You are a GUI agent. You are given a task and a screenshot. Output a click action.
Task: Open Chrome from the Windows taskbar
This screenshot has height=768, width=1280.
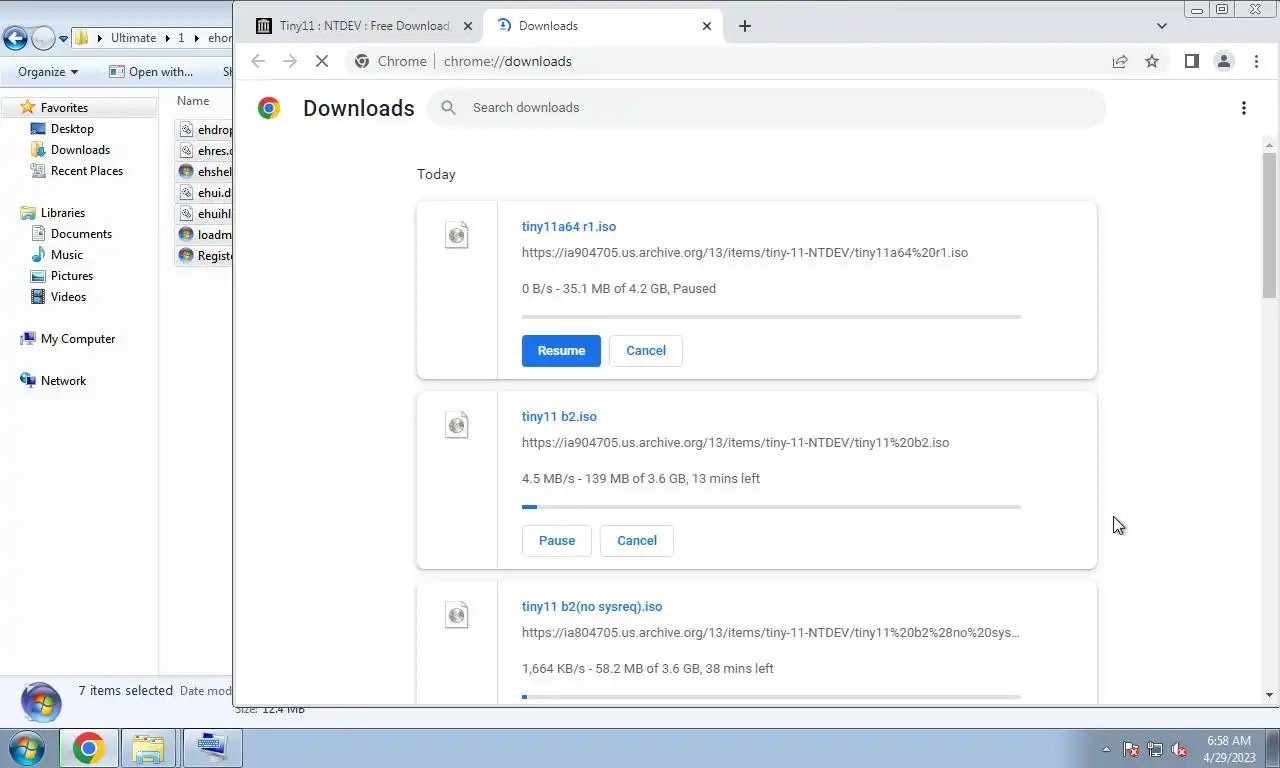[x=88, y=748]
